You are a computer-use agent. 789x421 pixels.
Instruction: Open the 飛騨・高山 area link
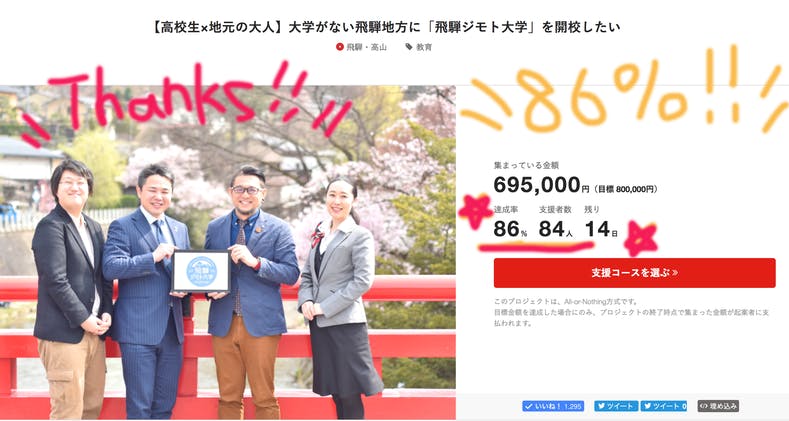(x=366, y=47)
